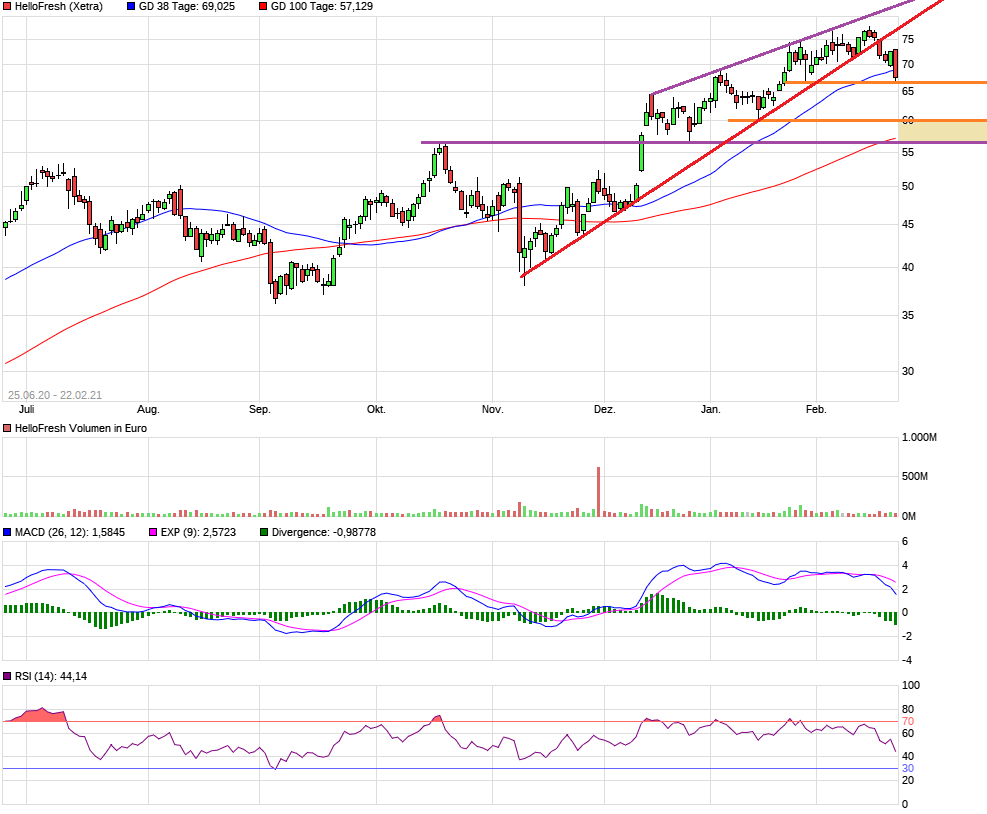Select the 'GD 38 Tage: 69,025' label
987x814 pixels.
click(x=187, y=6)
